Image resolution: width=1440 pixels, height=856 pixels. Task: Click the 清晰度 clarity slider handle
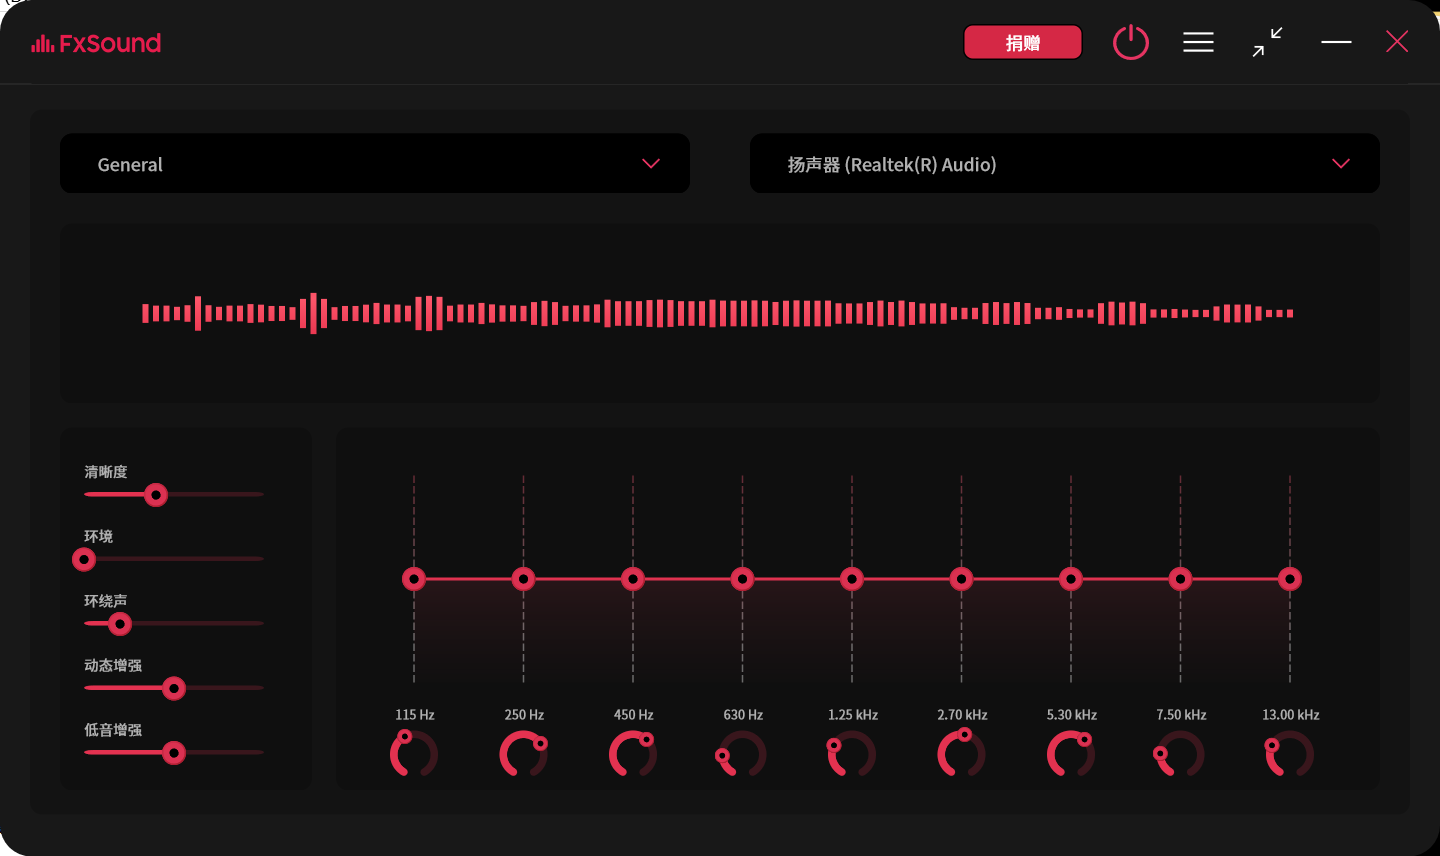pyautogui.click(x=156, y=495)
